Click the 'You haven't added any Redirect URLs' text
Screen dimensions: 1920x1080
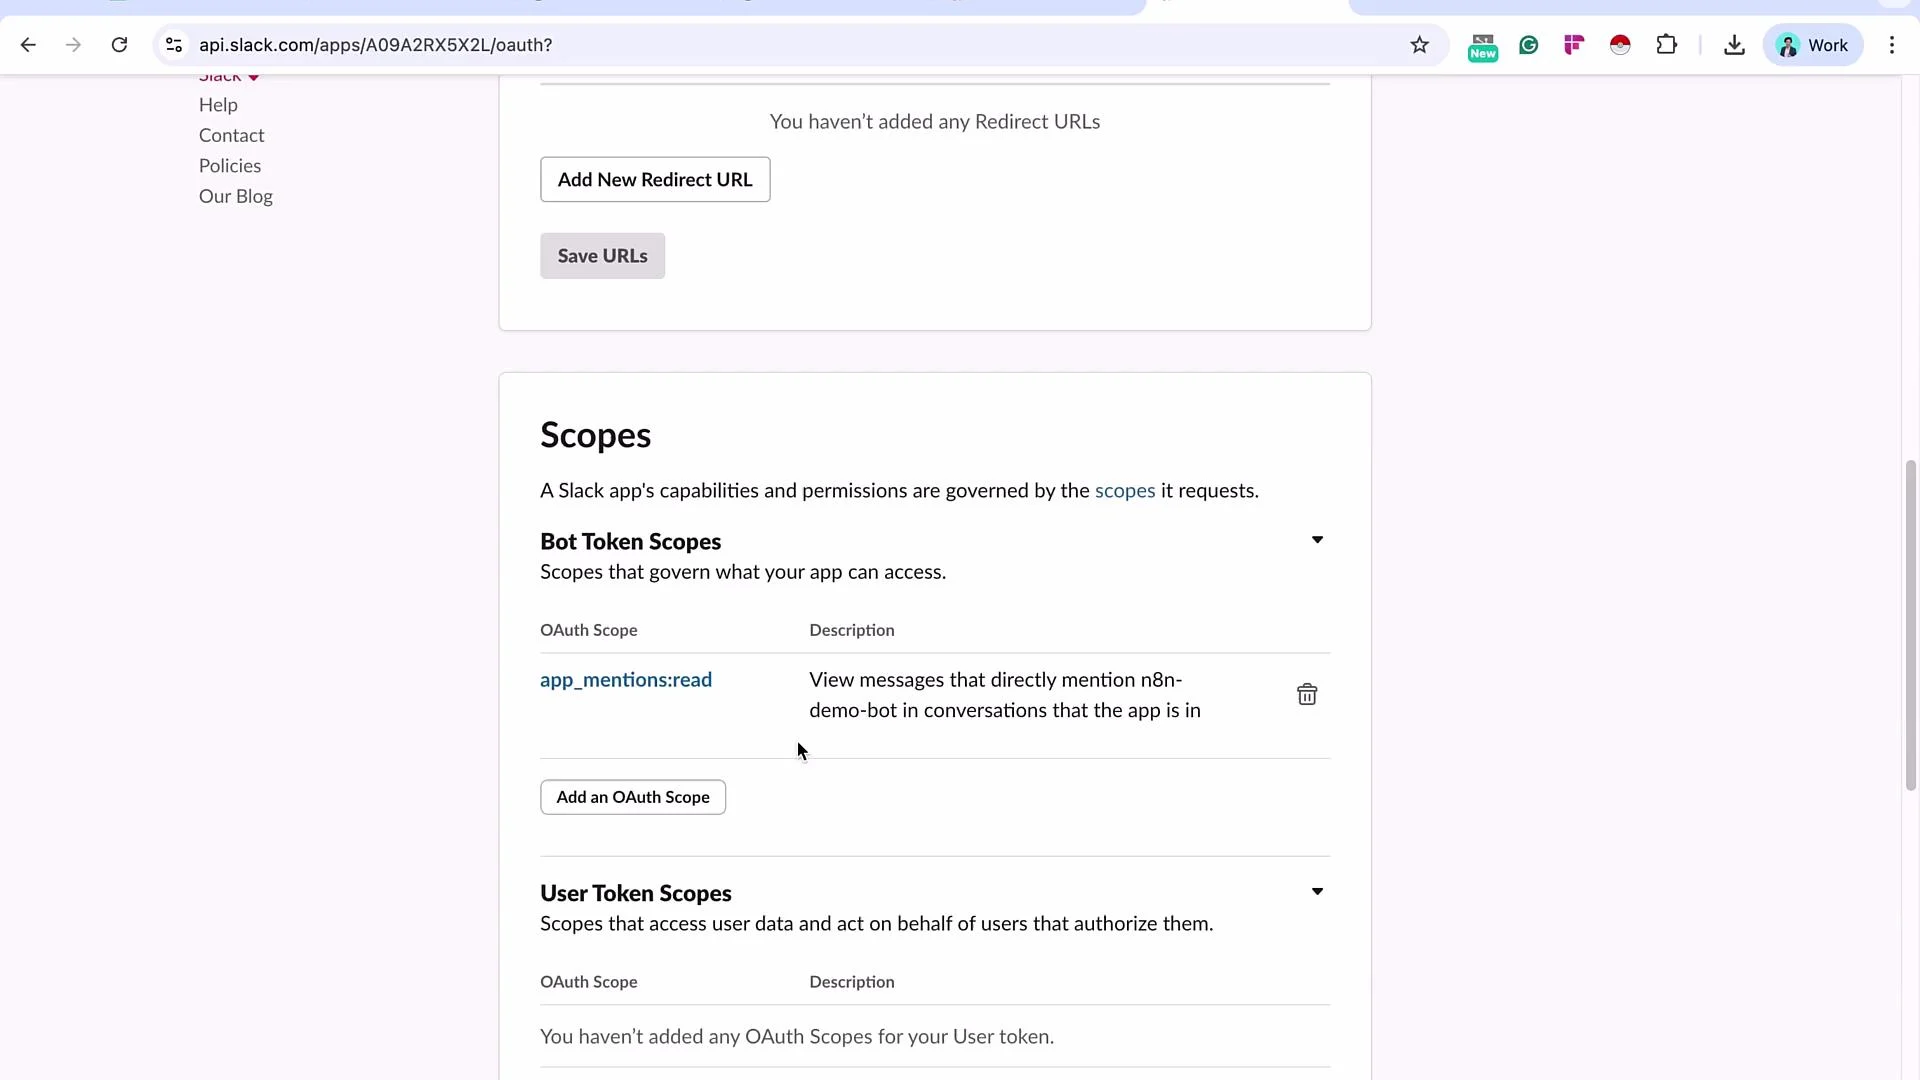934,122
